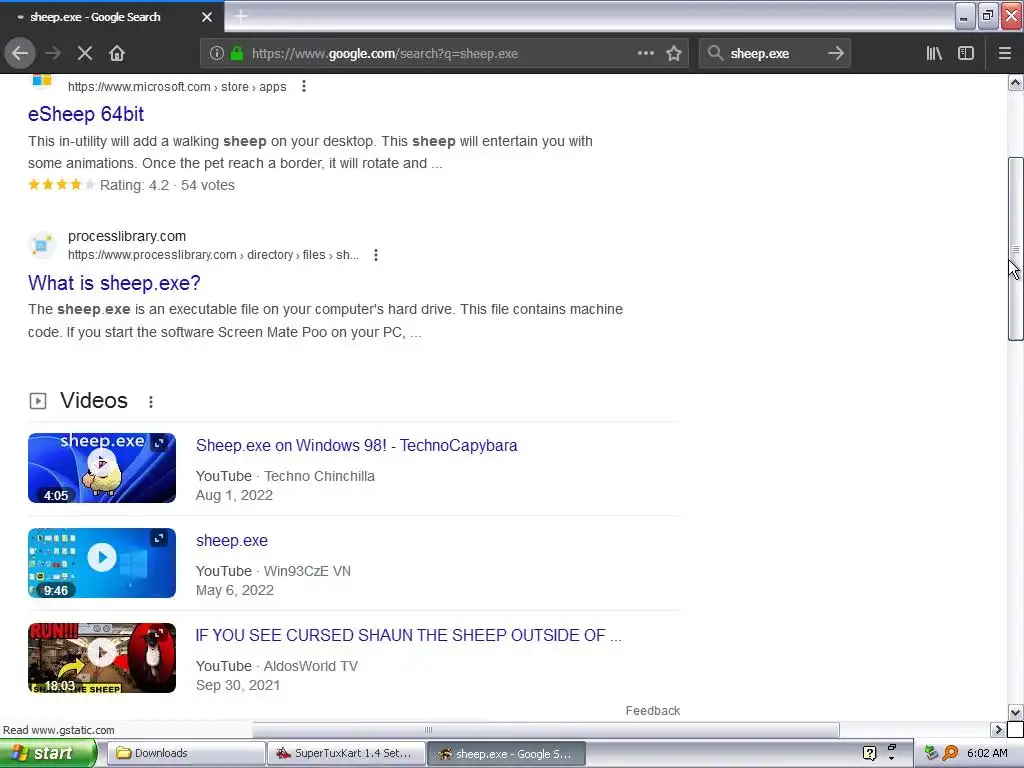Open the Videos section options menu
Viewport: 1024px width, 768px height.
[151, 402]
